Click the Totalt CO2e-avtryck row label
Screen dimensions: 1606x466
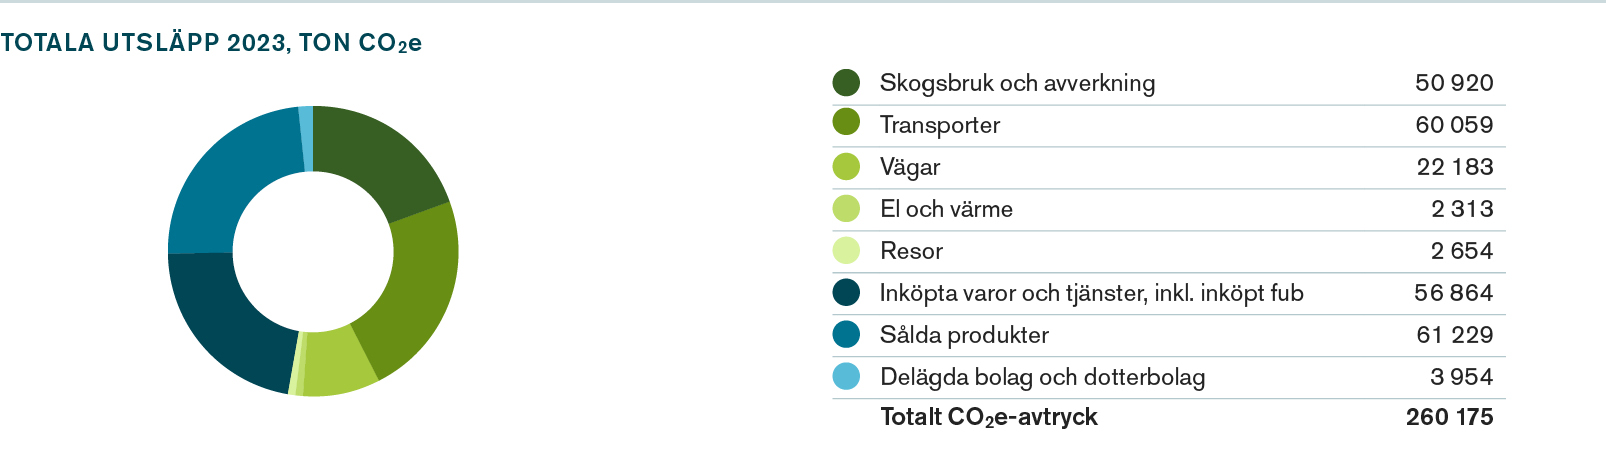(x=989, y=417)
